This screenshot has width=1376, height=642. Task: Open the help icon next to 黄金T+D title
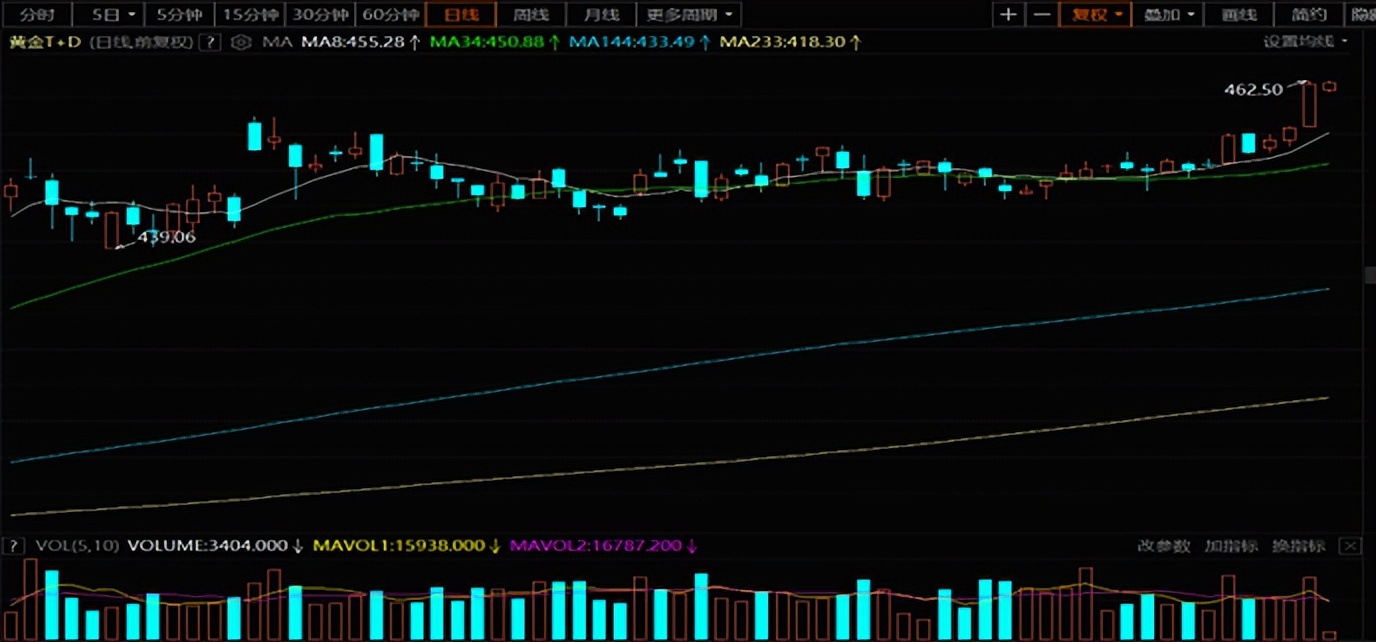coord(210,42)
